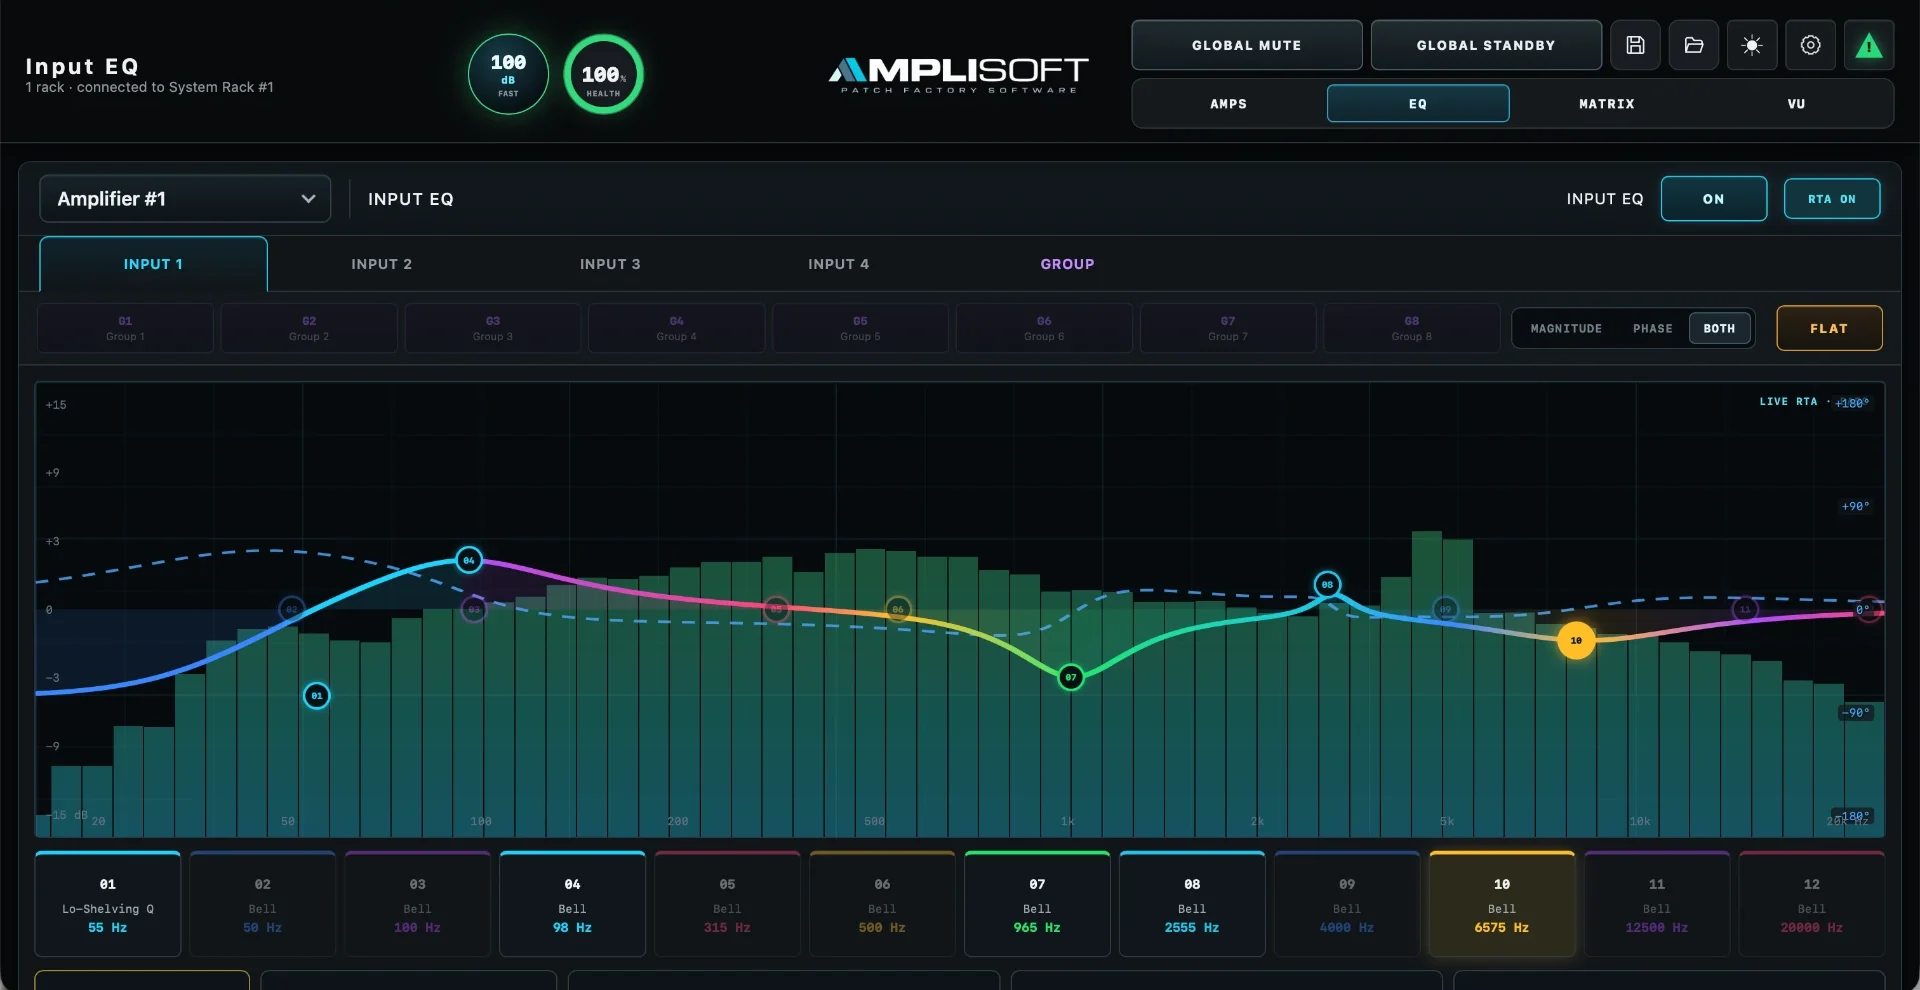Open a preset with the folder icon
This screenshot has height=990, width=1920.
1694,45
